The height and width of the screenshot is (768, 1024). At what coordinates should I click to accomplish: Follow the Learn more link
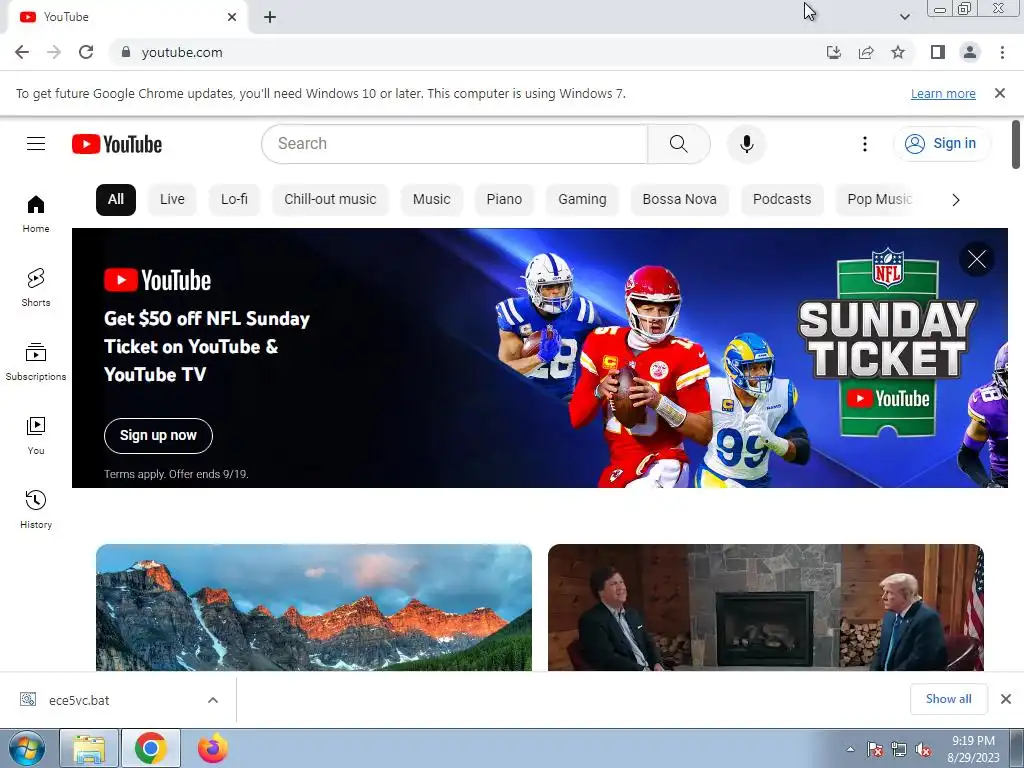point(943,94)
